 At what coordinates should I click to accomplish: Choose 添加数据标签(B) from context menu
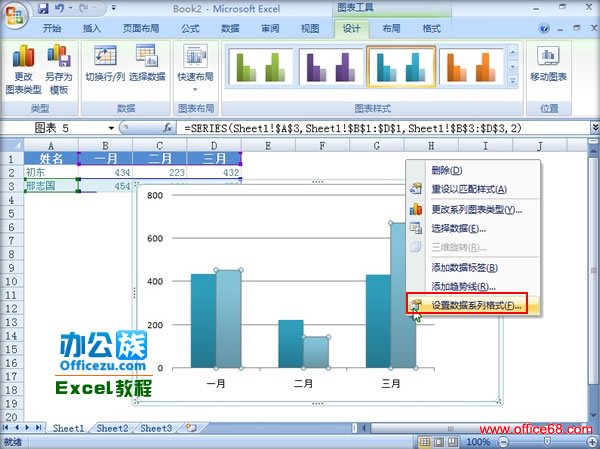(473, 268)
